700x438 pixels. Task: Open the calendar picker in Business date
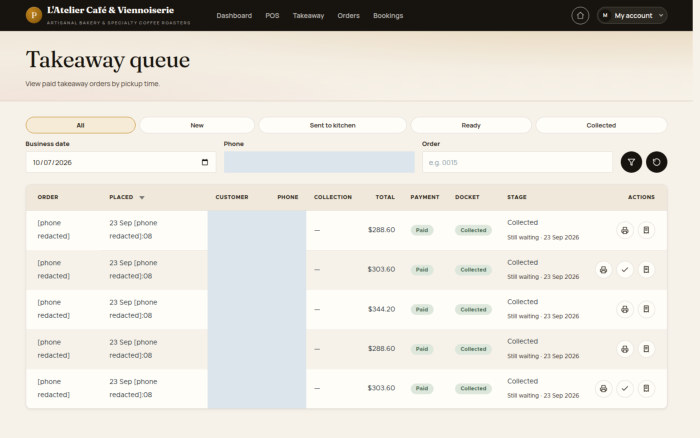point(205,162)
